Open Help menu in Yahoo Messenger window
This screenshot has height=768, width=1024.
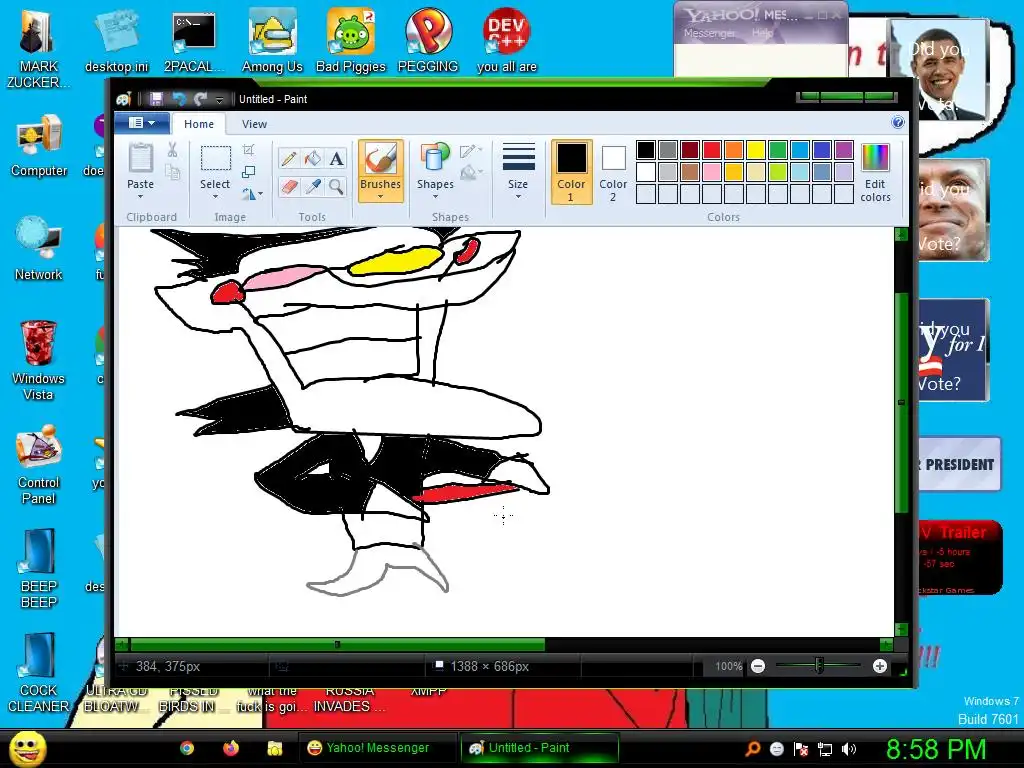(762, 33)
